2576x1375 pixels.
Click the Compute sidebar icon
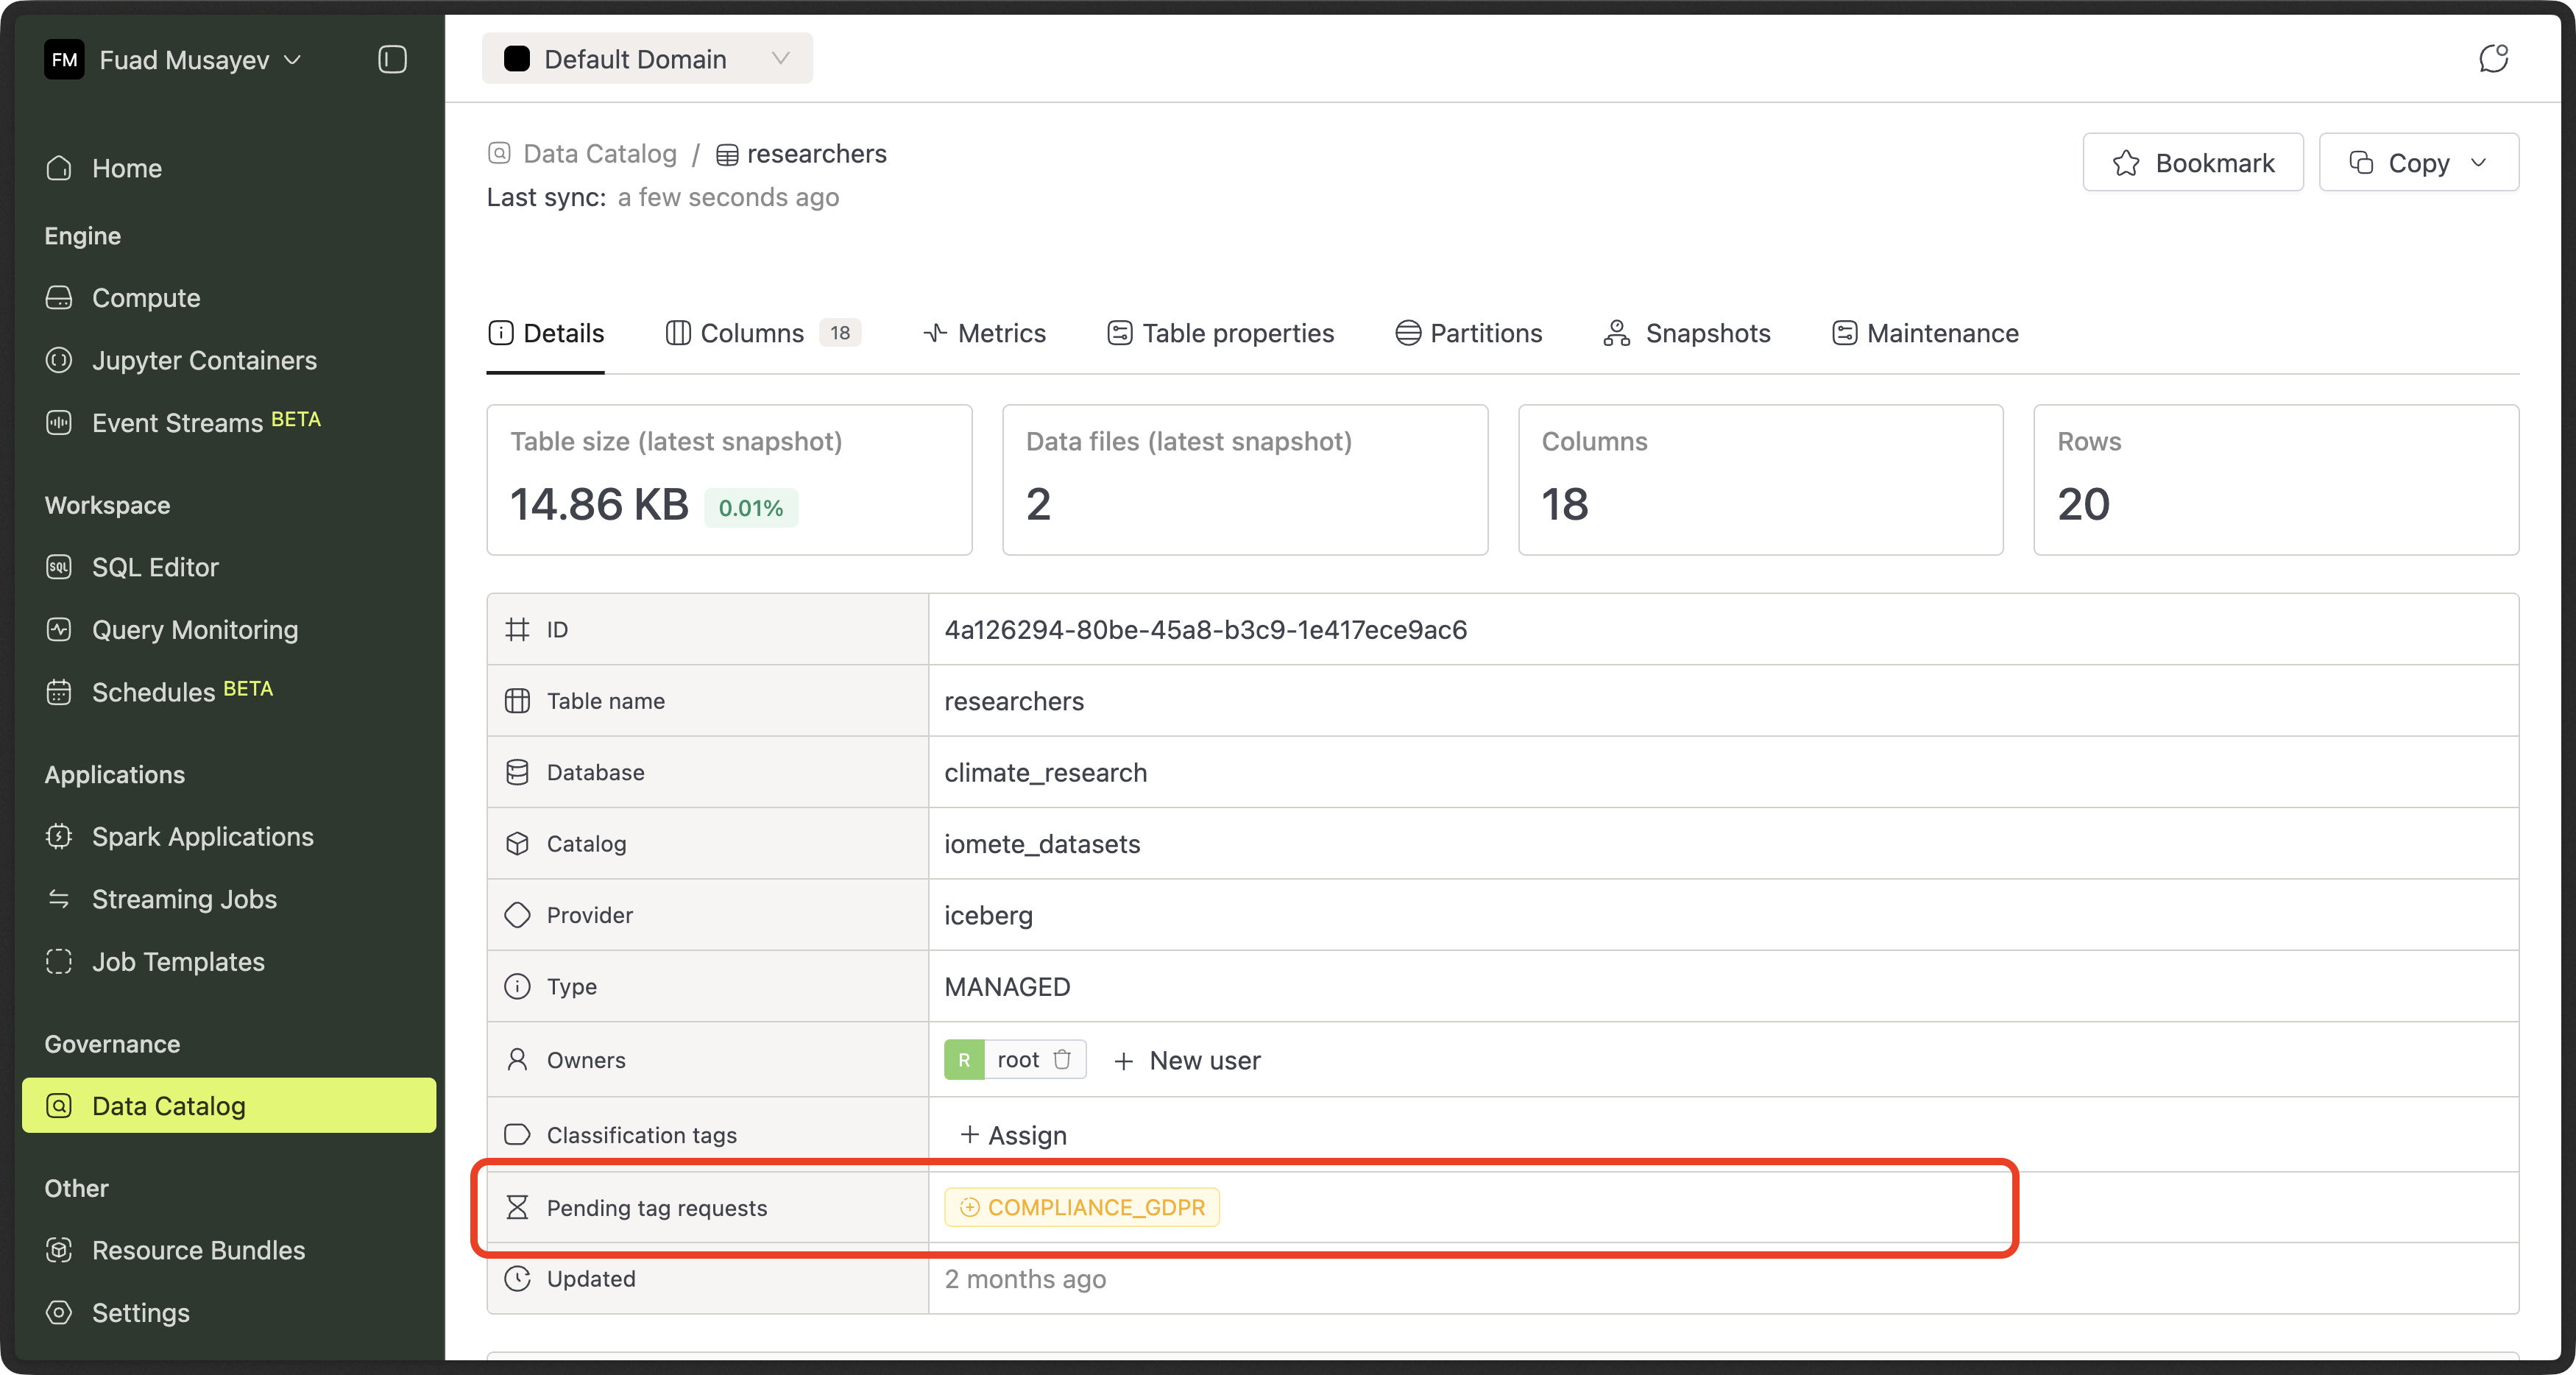(59, 298)
